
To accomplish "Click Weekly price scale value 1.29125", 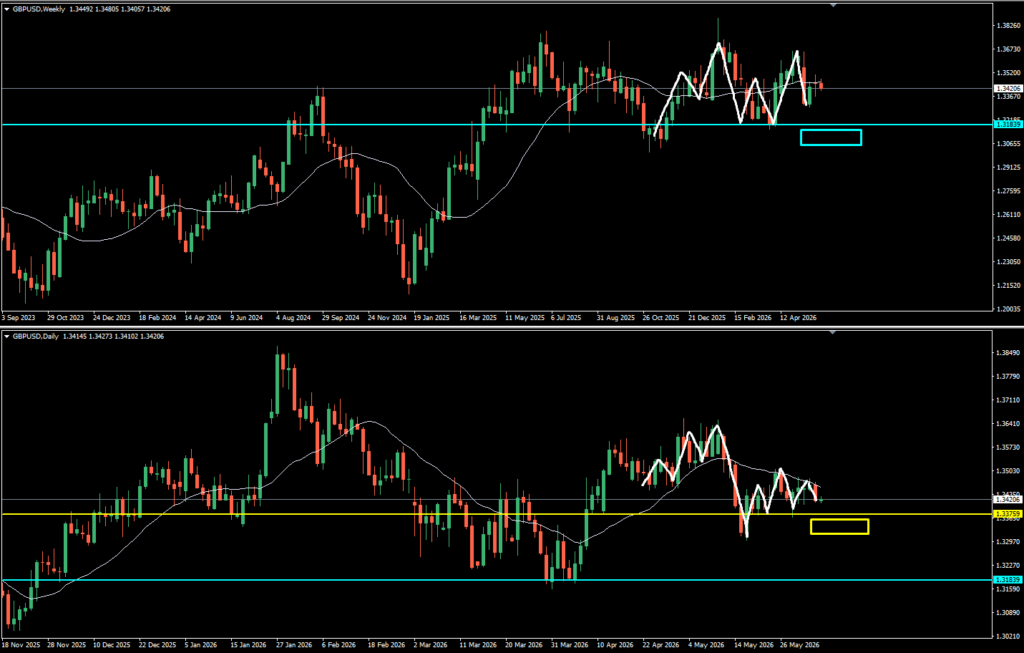I will [x=1009, y=167].
